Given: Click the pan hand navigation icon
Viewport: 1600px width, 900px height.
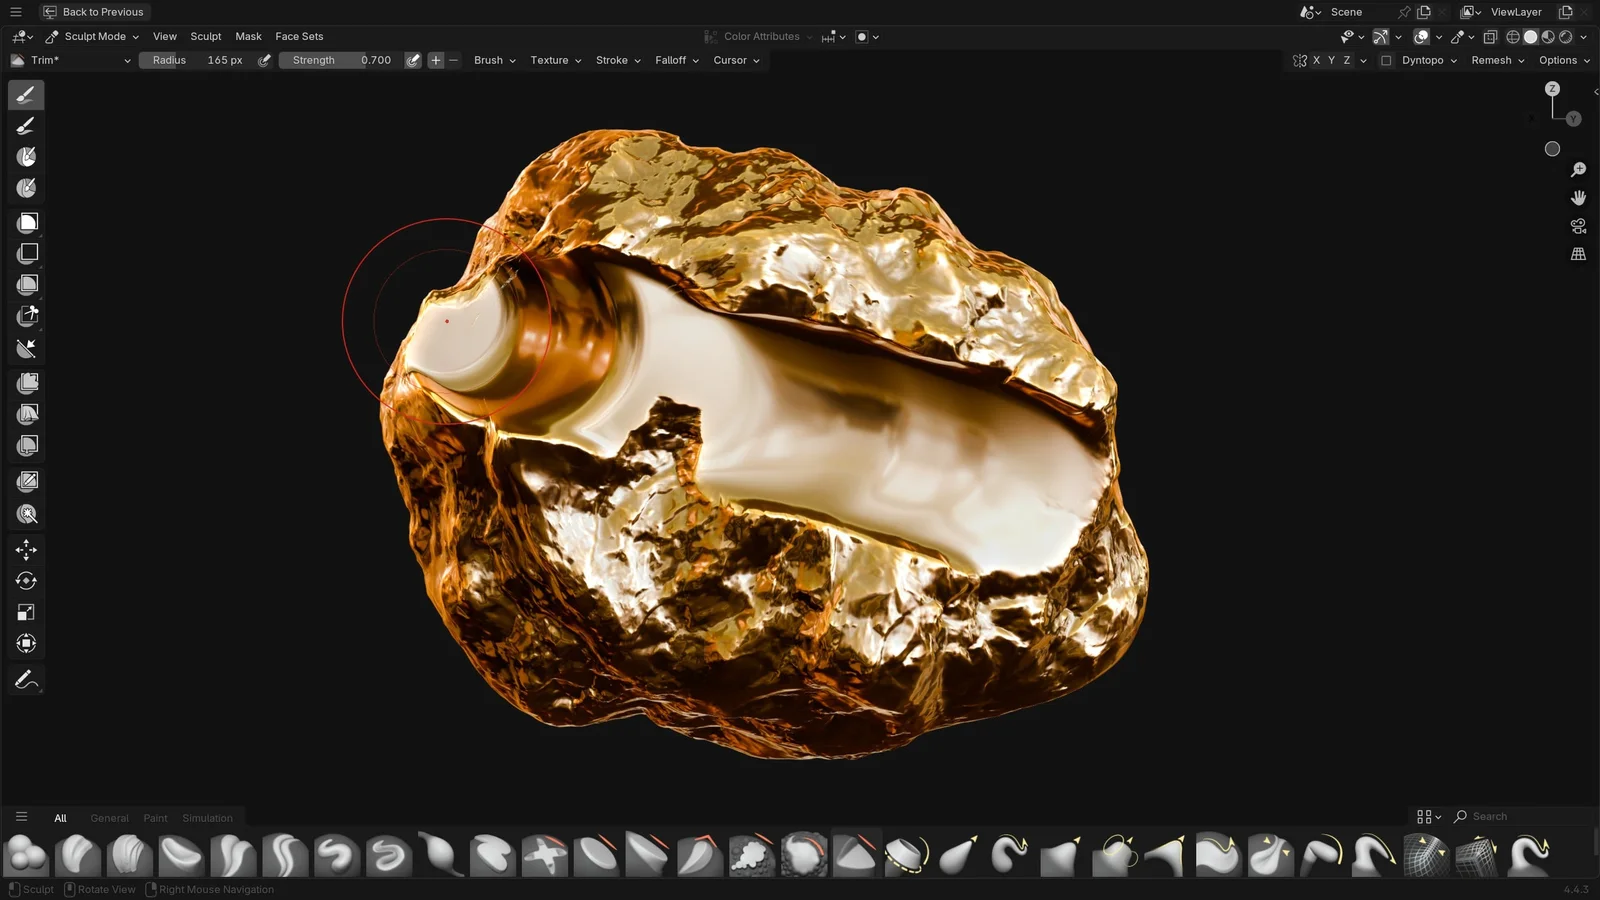Looking at the screenshot, I should click(1578, 198).
